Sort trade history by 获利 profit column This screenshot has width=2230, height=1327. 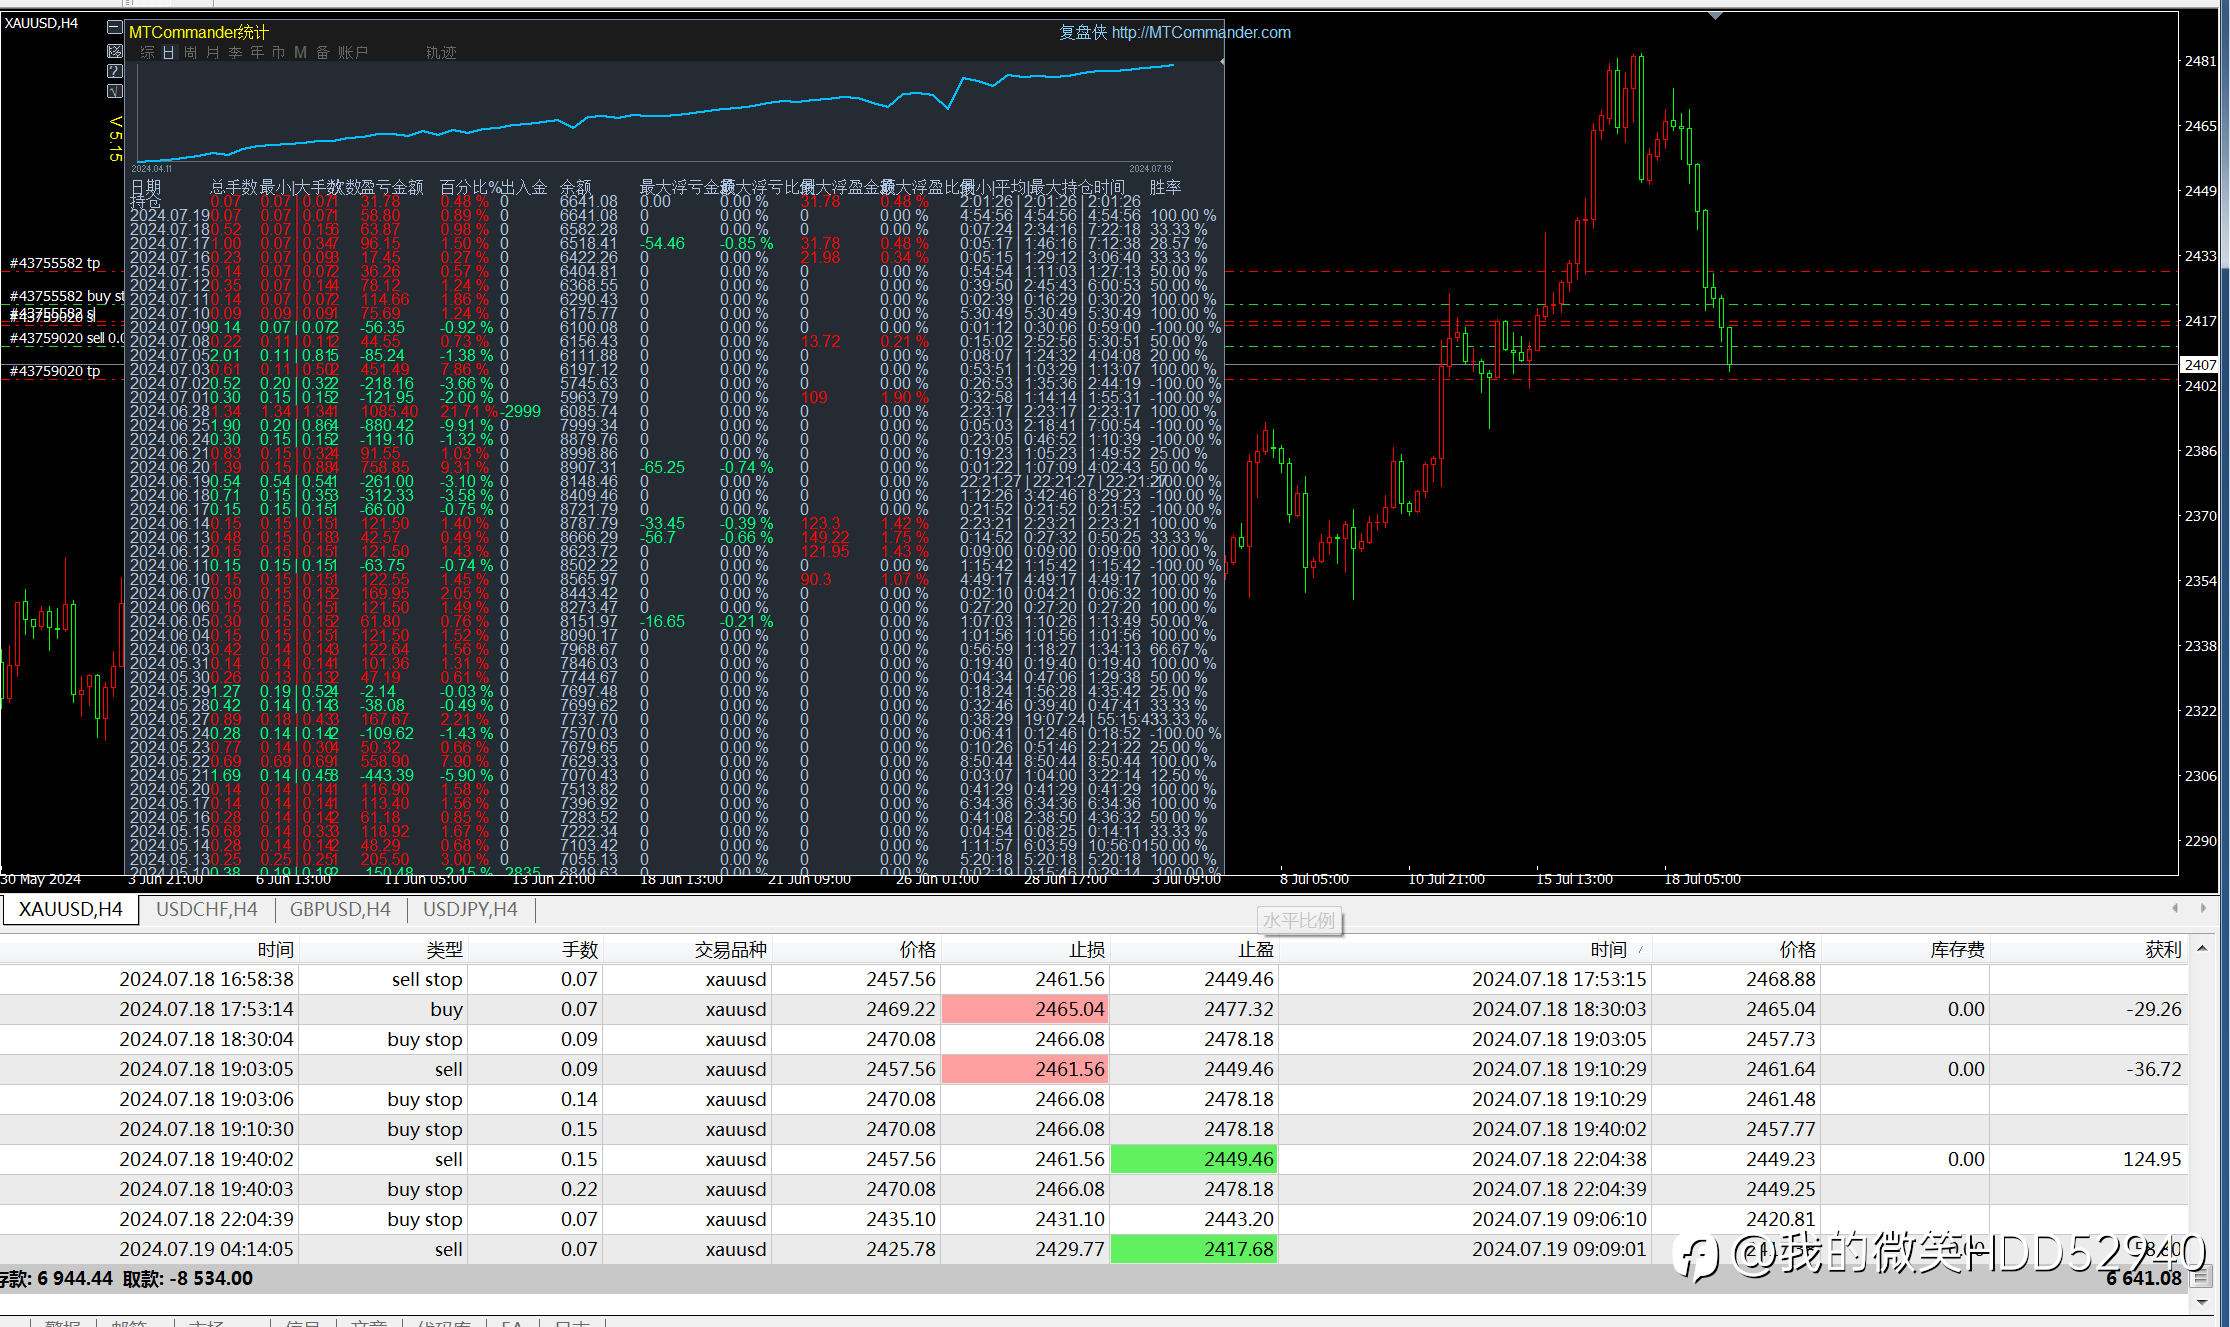point(2162,949)
